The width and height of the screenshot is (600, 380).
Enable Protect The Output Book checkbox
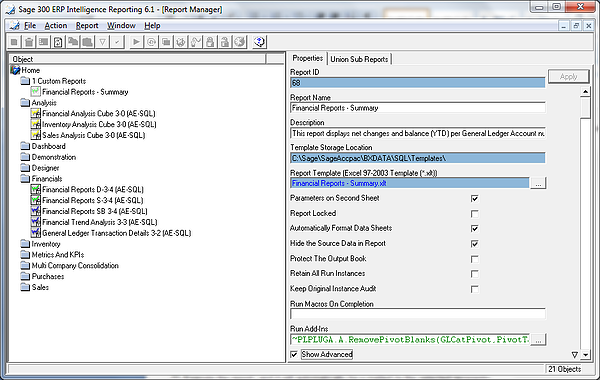pos(474,259)
